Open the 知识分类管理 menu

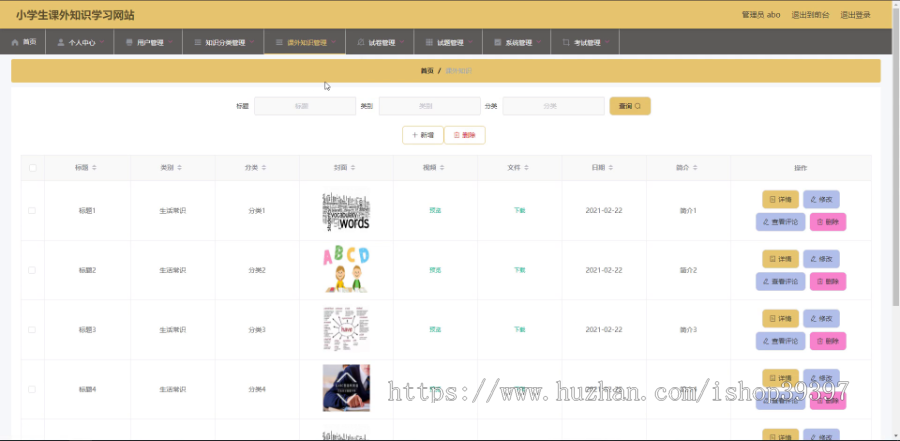(x=223, y=42)
